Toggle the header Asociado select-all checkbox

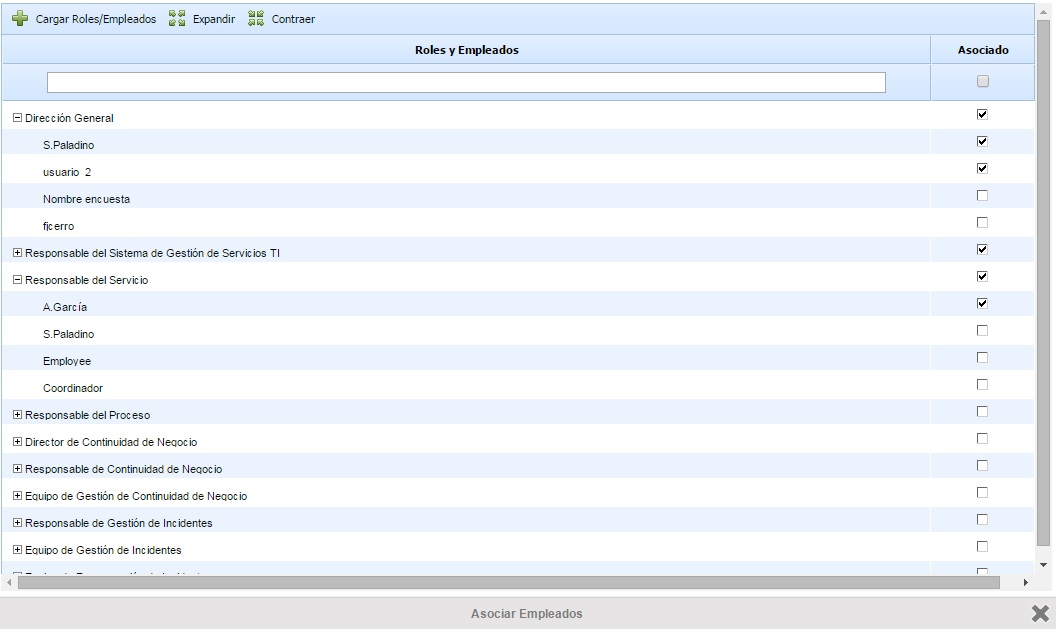tap(982, 82)
